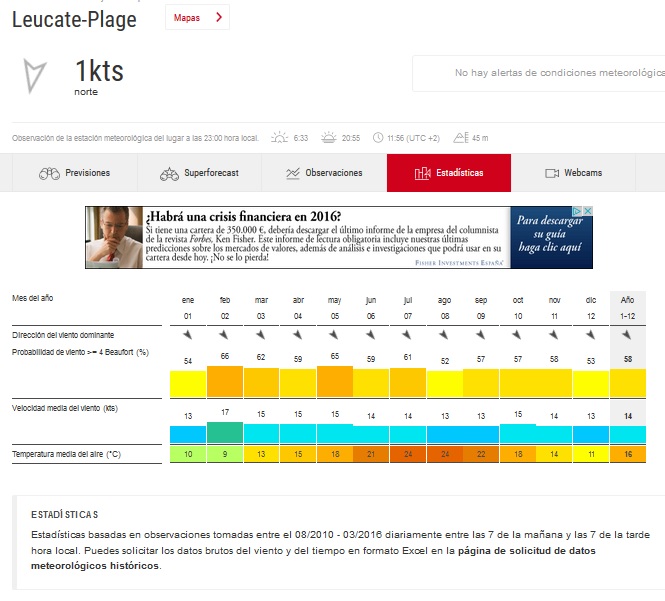665x601 pixels.
Task: Click the January wind direction arrow
Action: 187,335
